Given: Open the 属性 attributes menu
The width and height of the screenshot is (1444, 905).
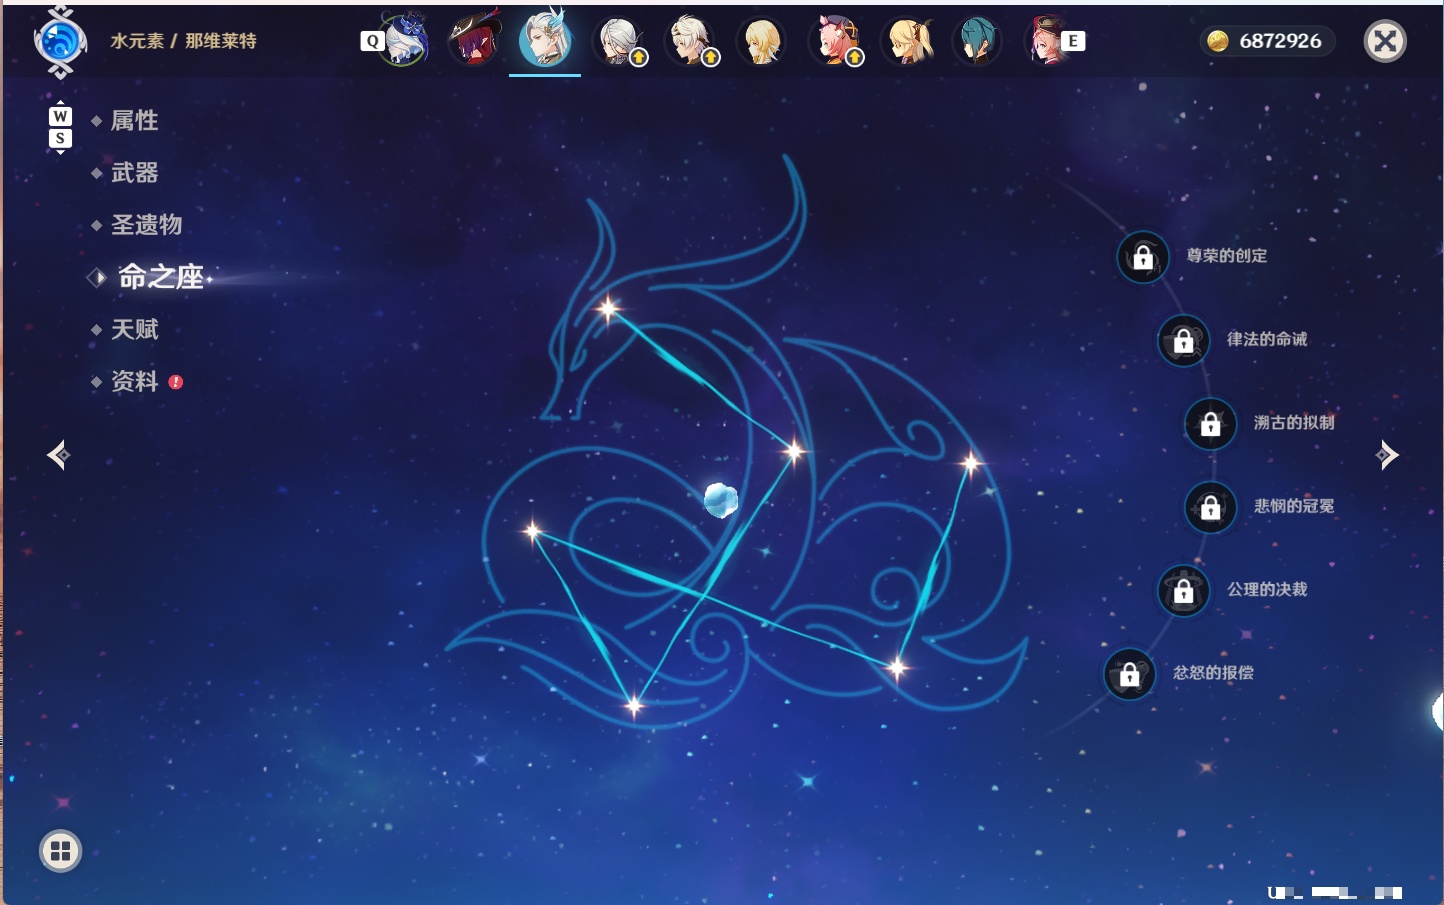Looking at the screenshot, I should pos(134,121).
